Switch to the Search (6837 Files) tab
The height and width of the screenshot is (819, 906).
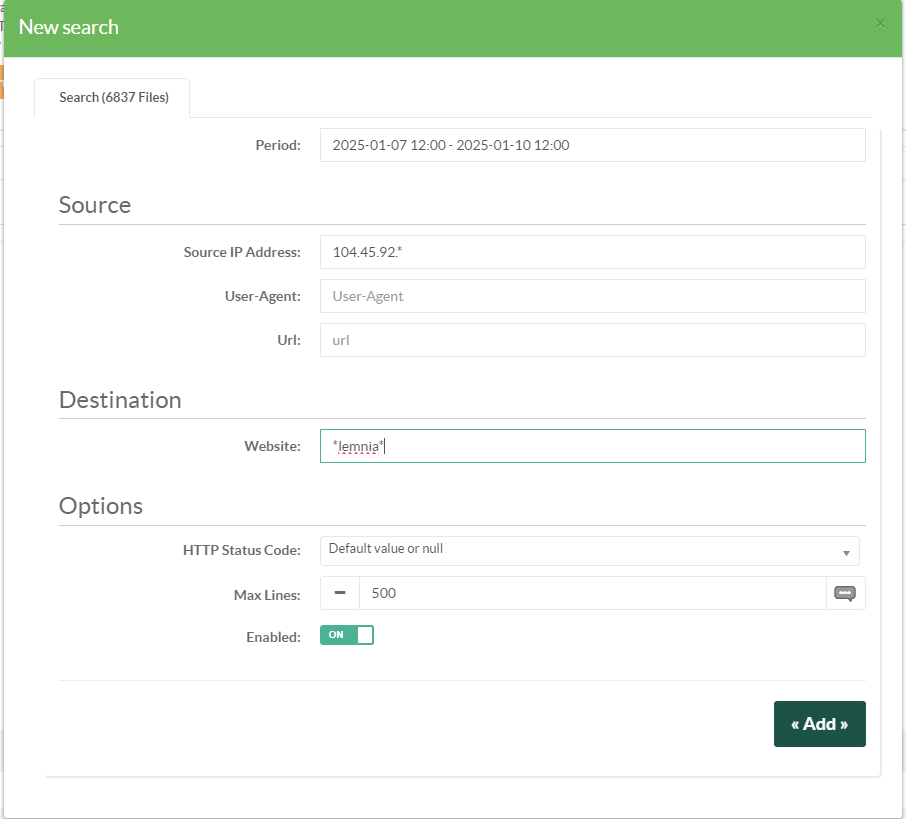point(113,98)
